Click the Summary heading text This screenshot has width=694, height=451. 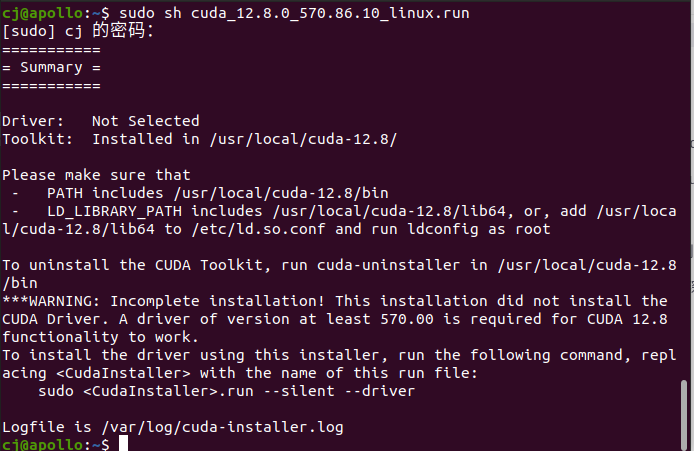coord(51,68)
